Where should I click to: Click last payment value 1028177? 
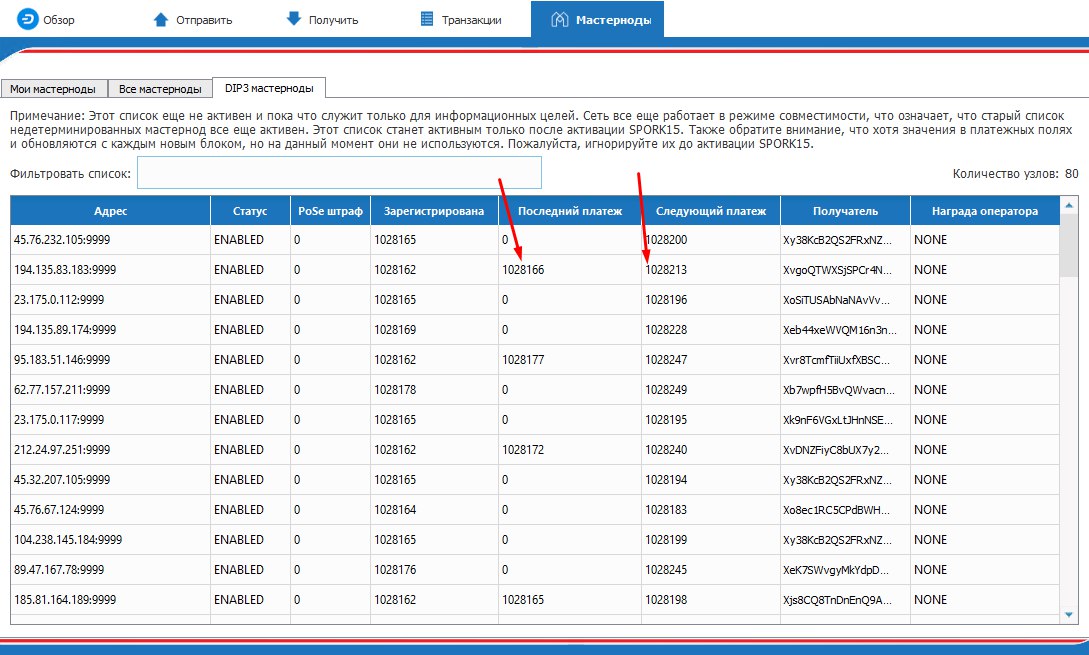[523, 359]
